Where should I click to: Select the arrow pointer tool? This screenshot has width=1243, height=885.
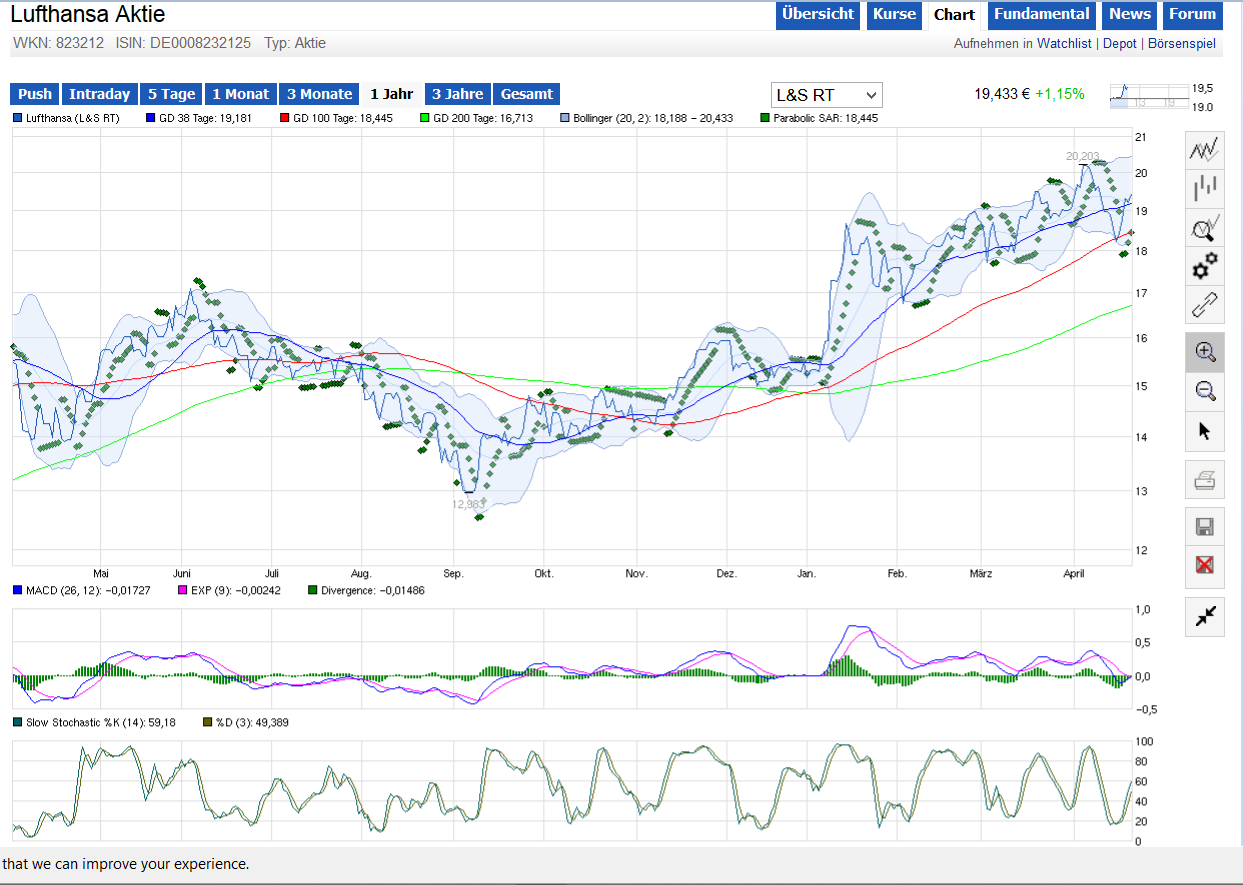(1204, 431)
